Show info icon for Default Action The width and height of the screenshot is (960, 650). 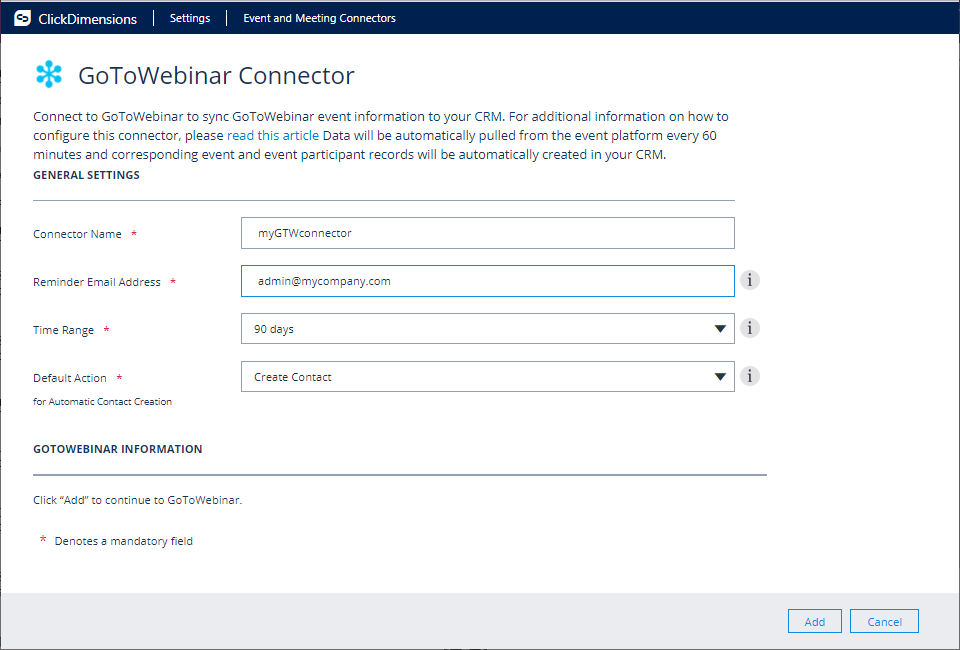[x=749, y=376]
